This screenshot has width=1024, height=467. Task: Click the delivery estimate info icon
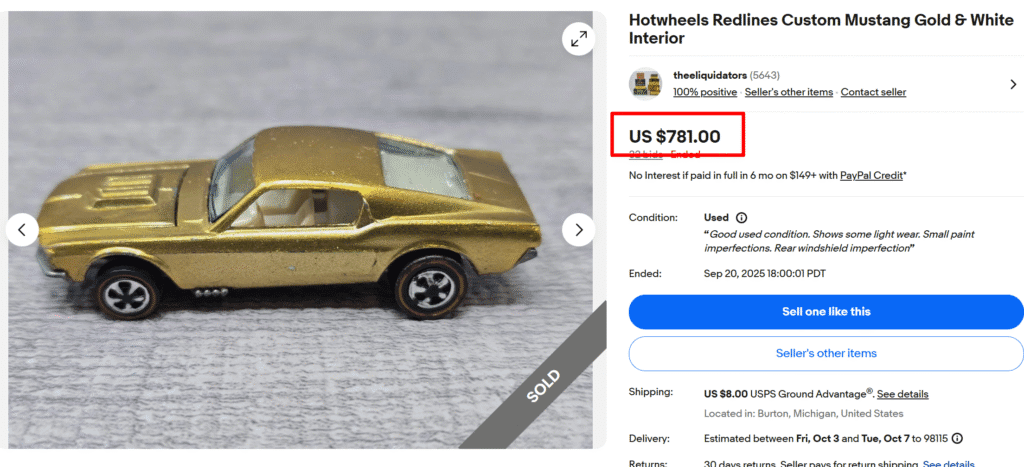tap(957, 438)
